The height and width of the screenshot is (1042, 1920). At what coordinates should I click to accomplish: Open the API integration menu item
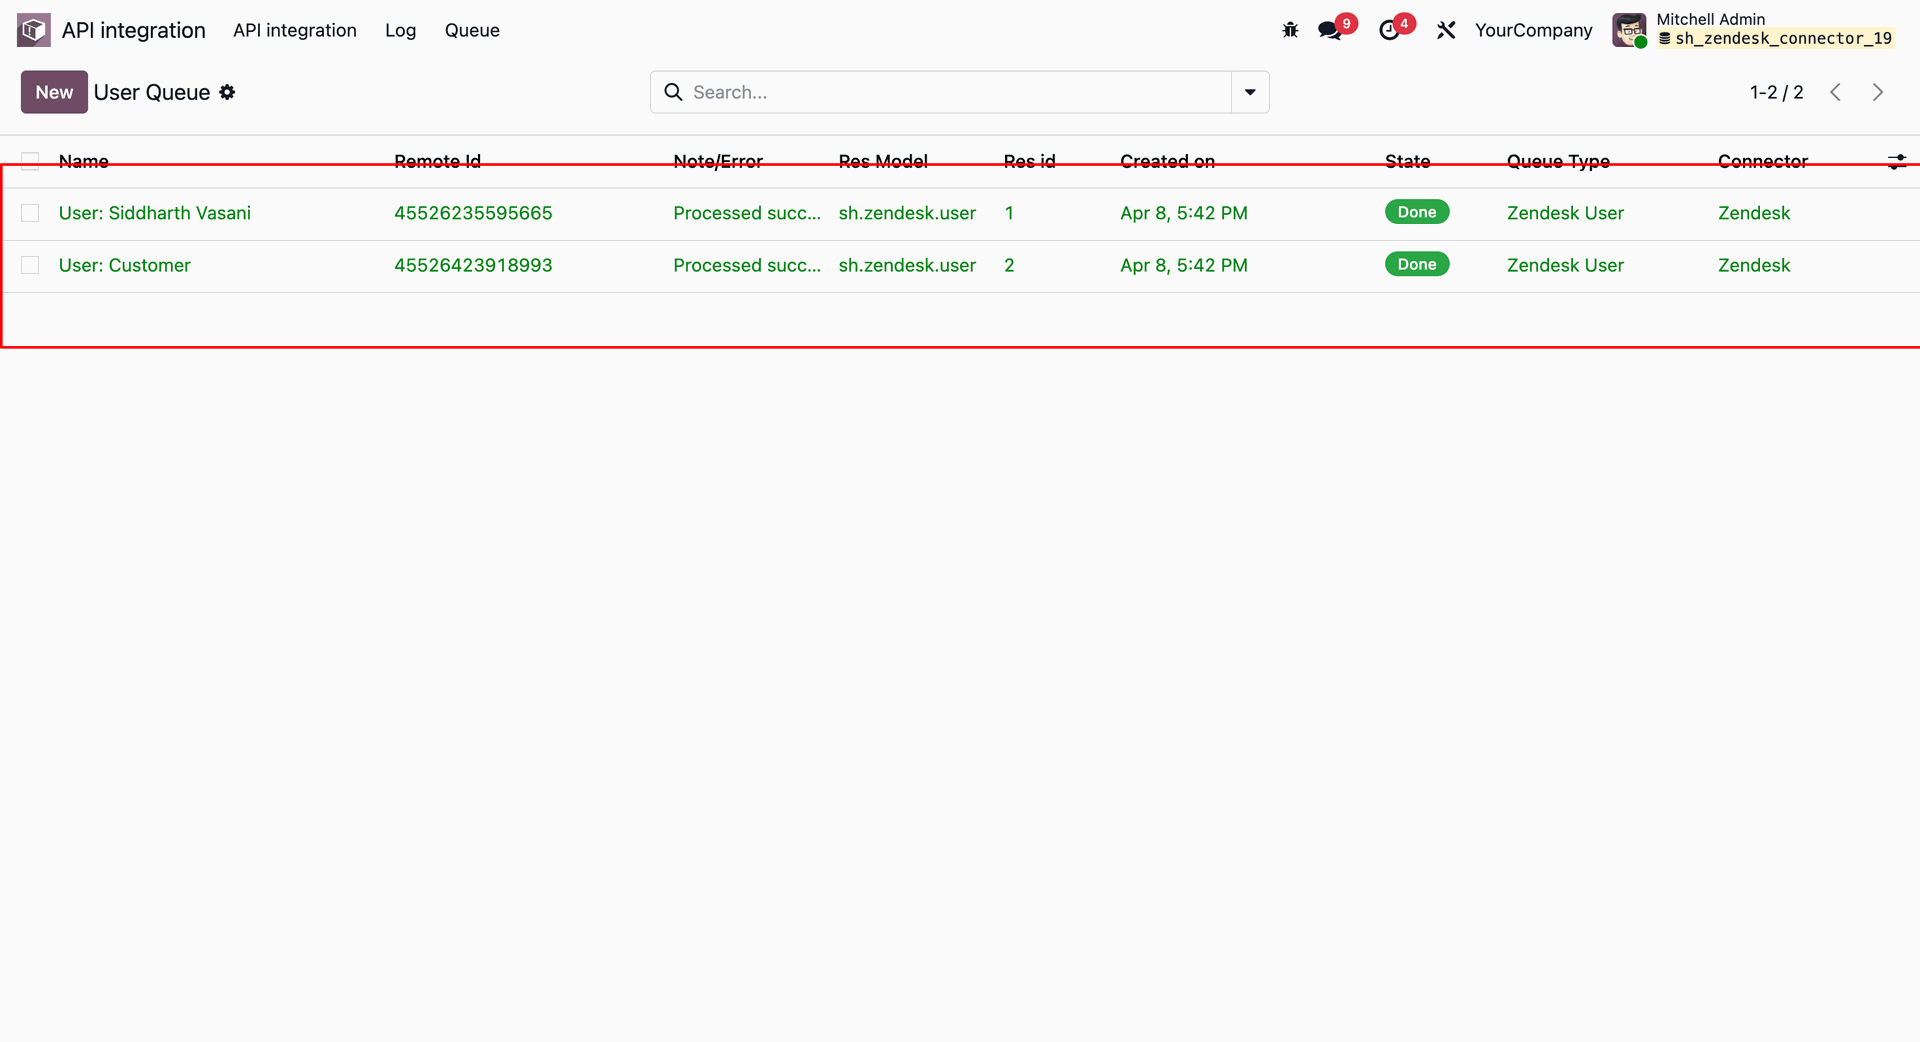(x=295, y=30)
